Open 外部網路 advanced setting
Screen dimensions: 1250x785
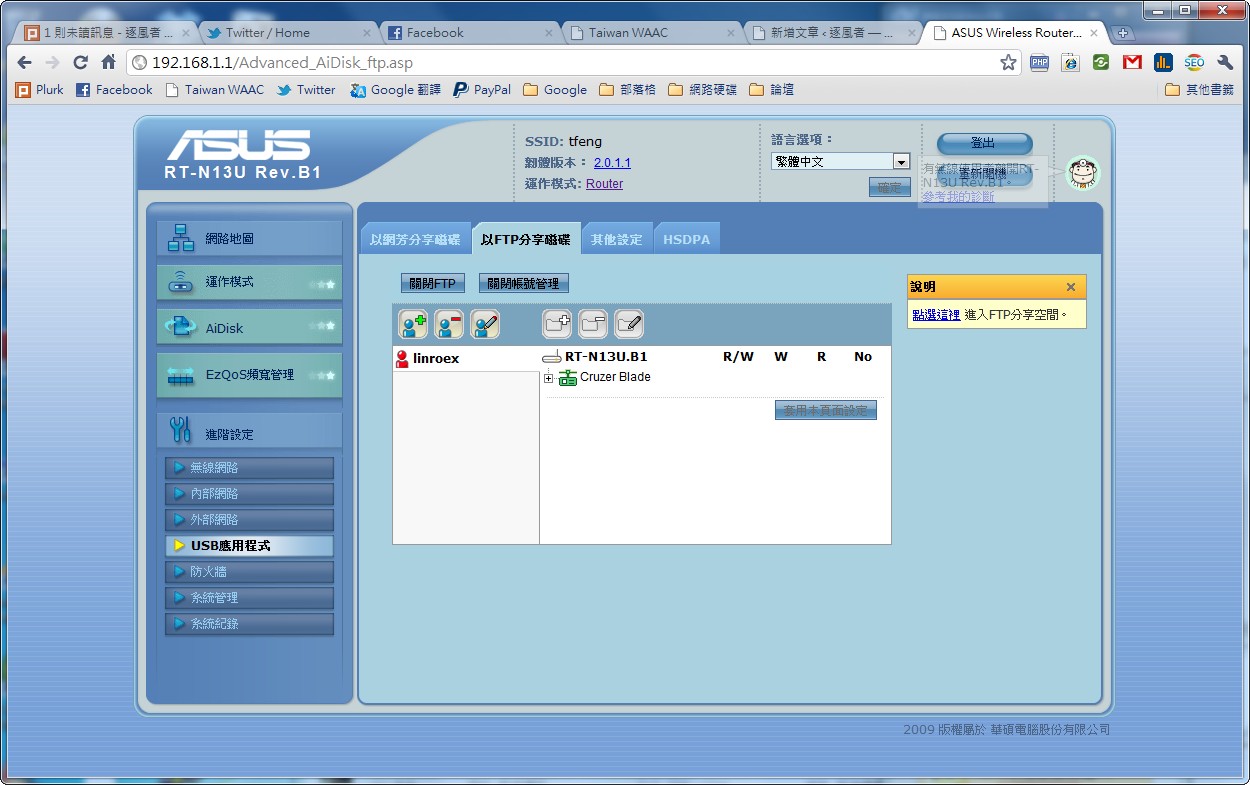pyautogui.click(x=249, y=520)
